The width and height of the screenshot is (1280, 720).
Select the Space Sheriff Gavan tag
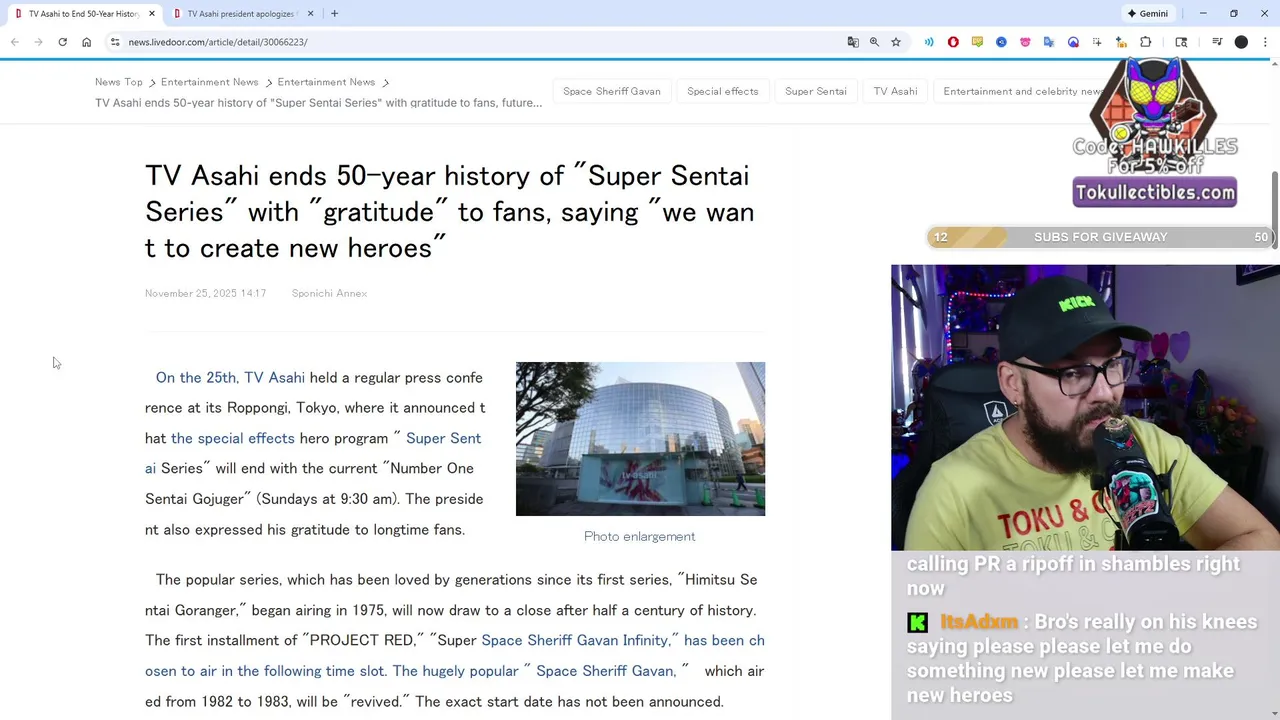coord(612,91)
